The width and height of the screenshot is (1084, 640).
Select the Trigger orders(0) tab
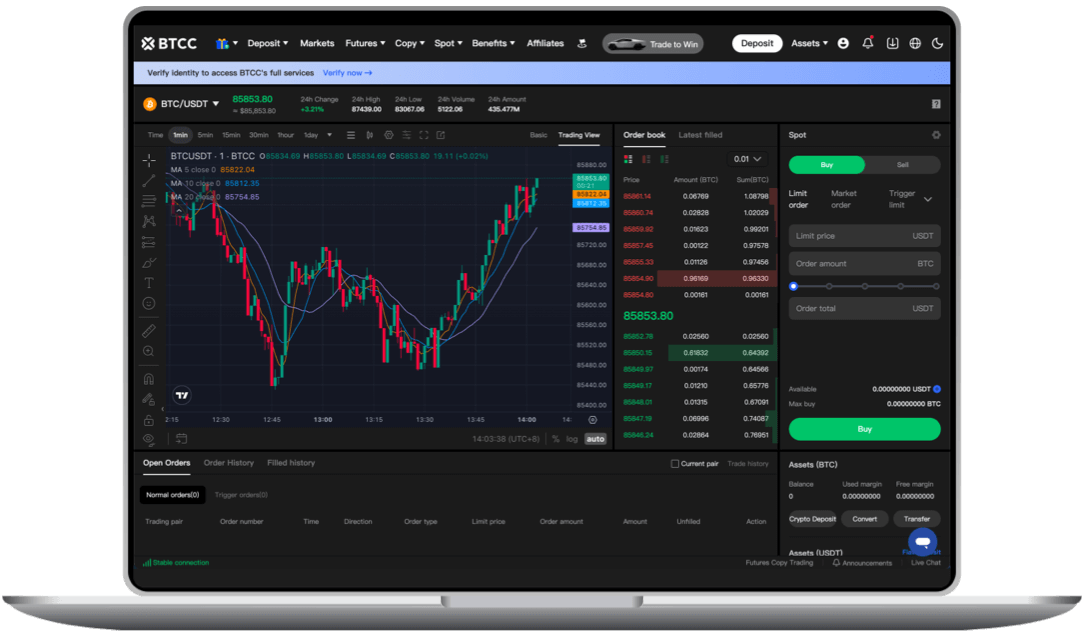point(241,495)
